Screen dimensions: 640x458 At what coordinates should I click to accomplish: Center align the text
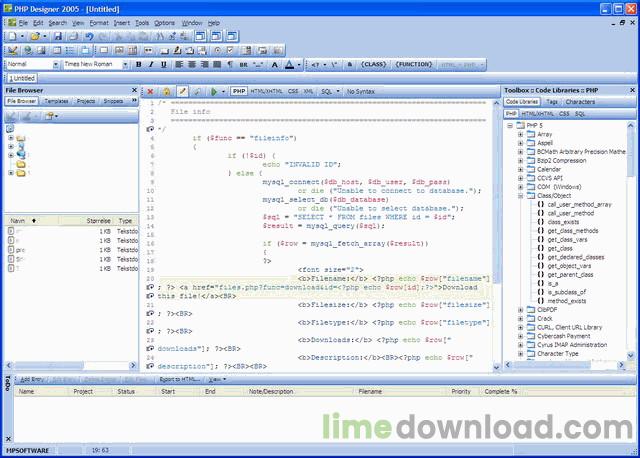[191, 64]
